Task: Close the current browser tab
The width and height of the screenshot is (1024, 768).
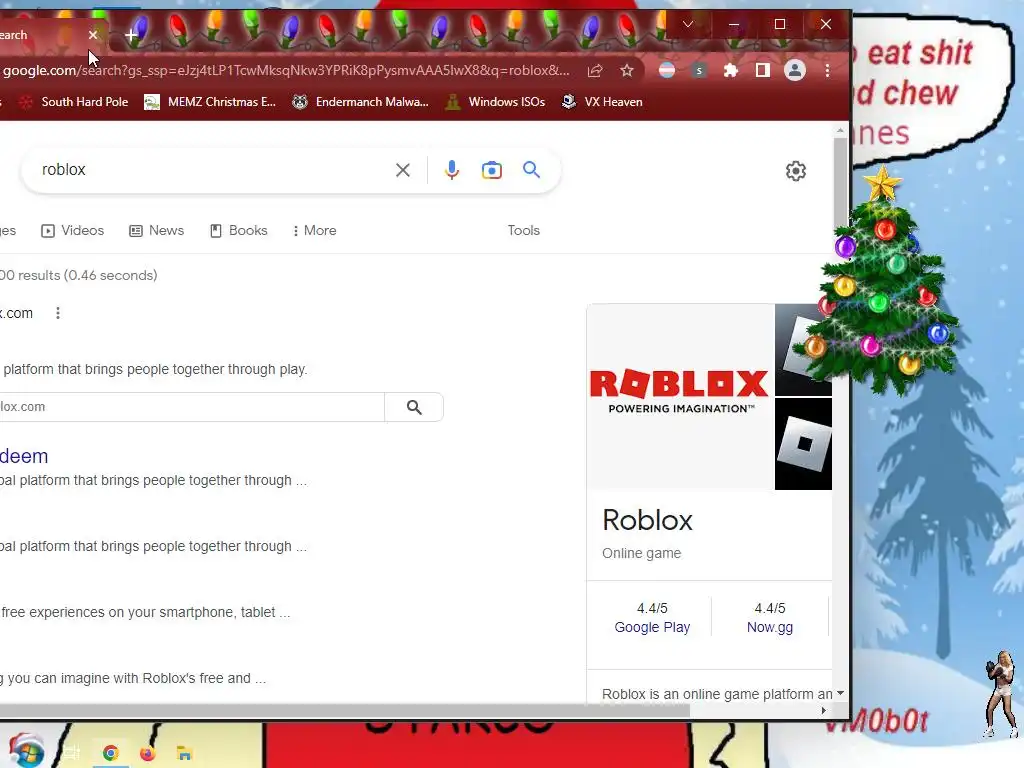Action: click(x=93, y=35)
